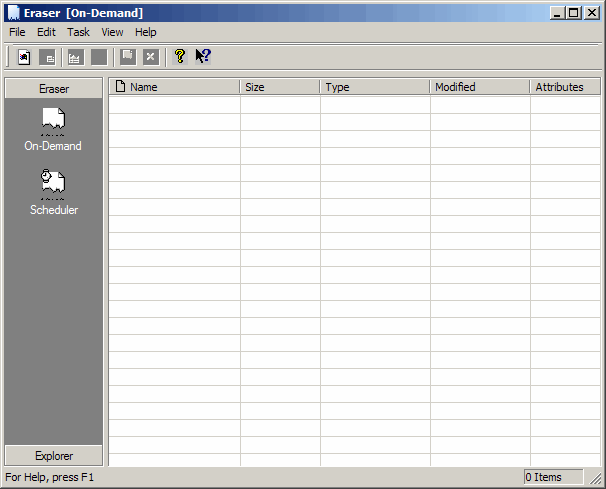The height and width of the screenshot is (489, 606).
Task: Sort by the Attributes column header
Action: pos(565,87)
